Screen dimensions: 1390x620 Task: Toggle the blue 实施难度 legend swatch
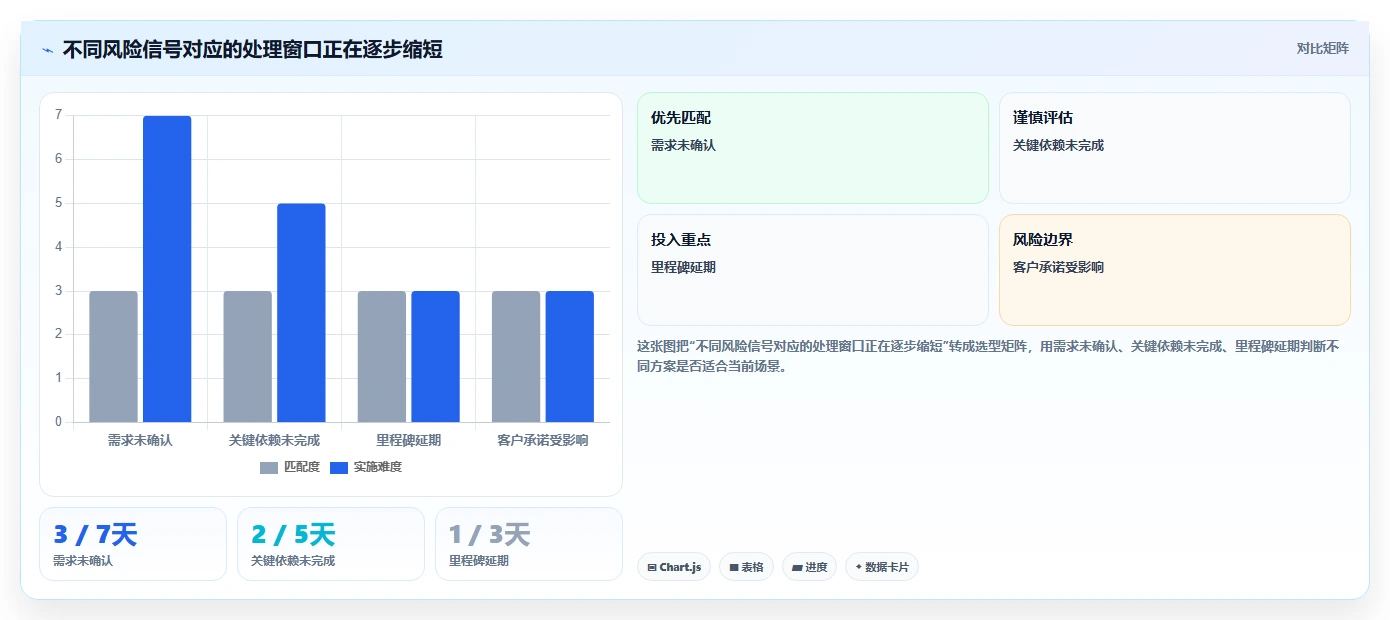click(x=339, y=467)
